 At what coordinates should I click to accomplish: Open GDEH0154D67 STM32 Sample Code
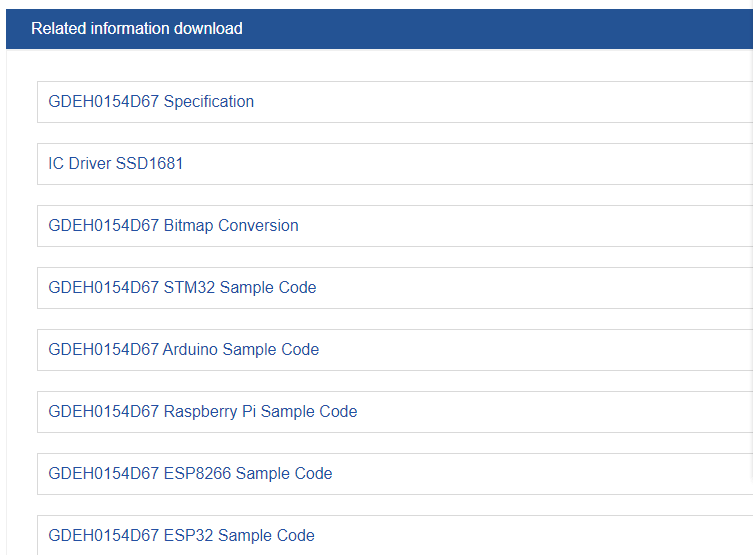(182, 288)
